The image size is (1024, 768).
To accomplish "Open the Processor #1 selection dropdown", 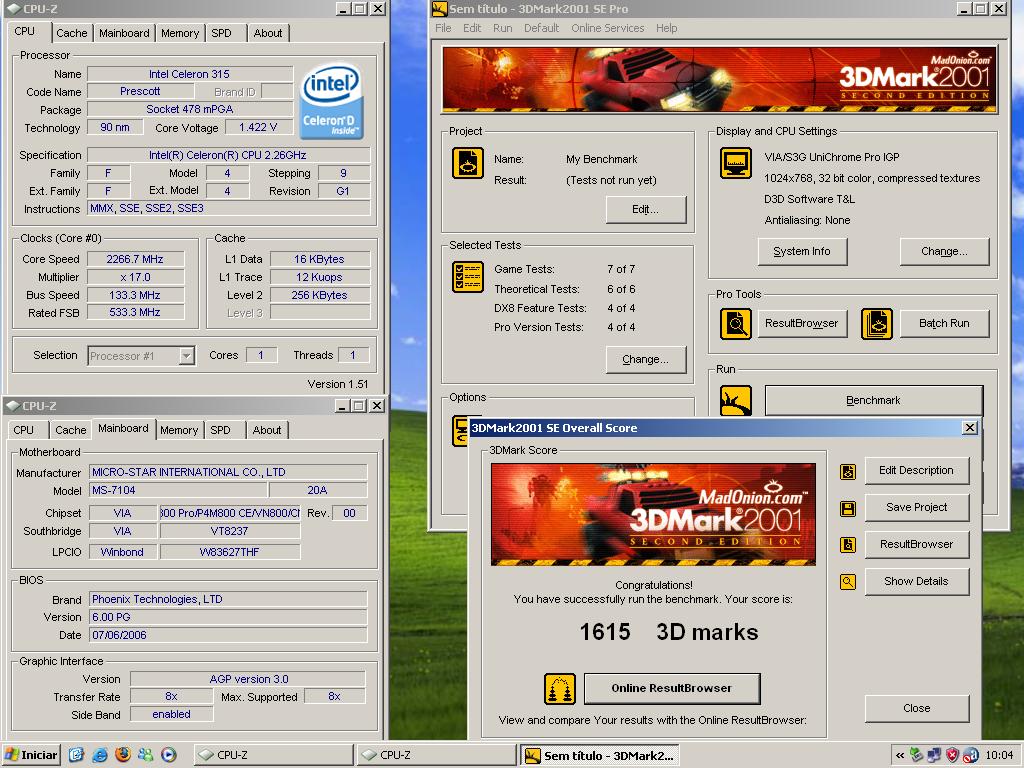I will (x=187, y=356).
